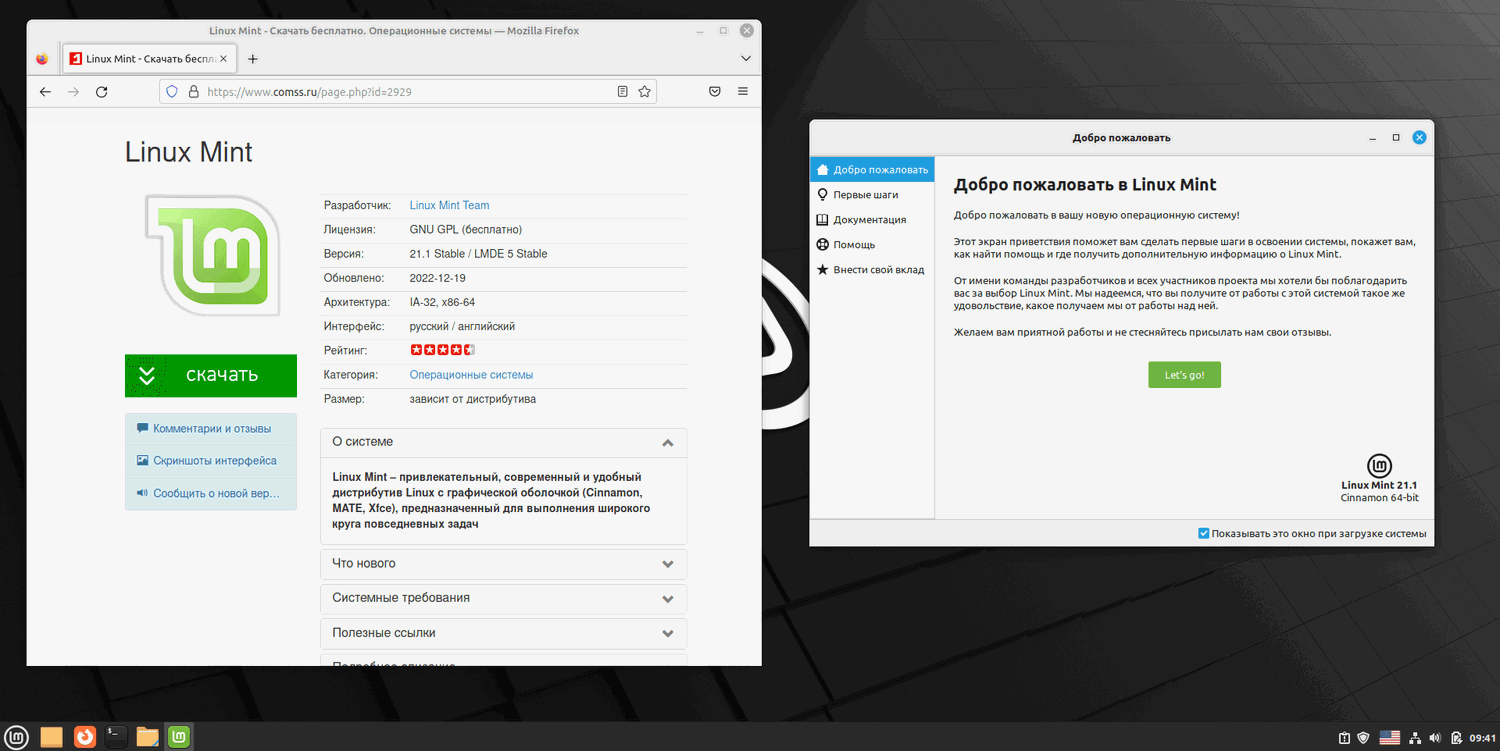
Task: Expand the Полезные ссылки section
Action: [504, 633]
